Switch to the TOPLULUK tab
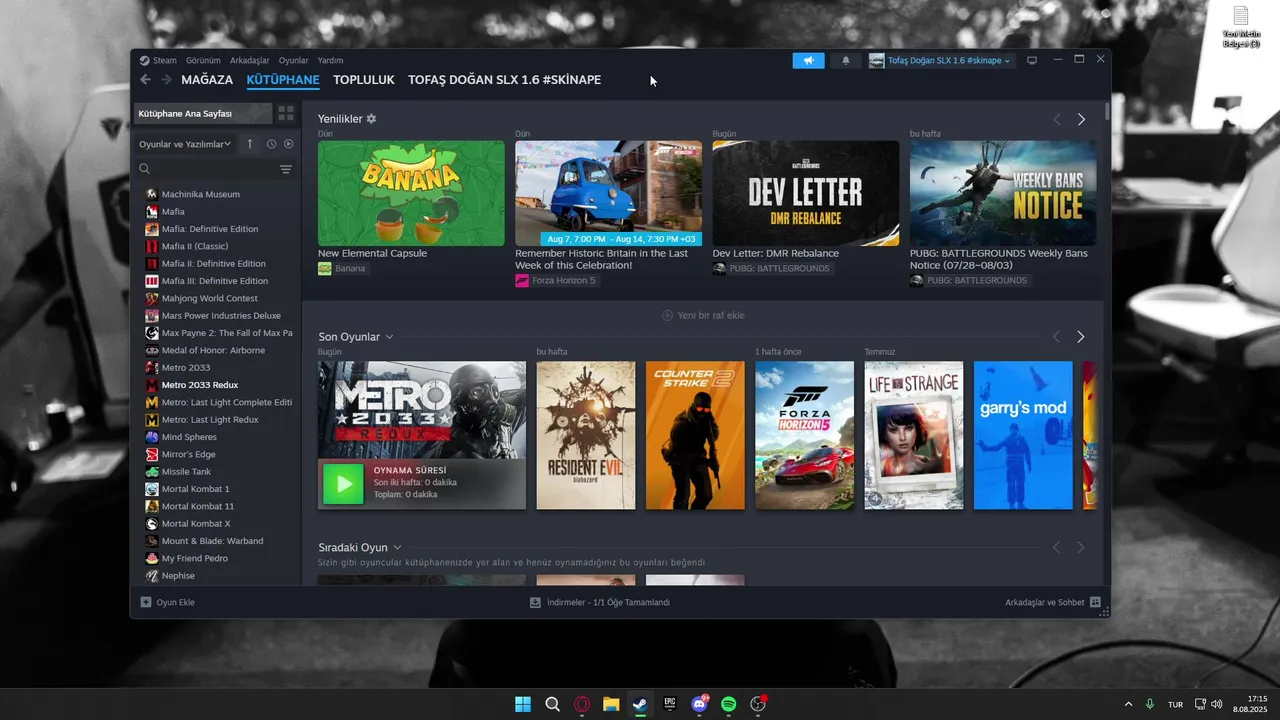The image size is (1280, 720). tap(364, 80)
